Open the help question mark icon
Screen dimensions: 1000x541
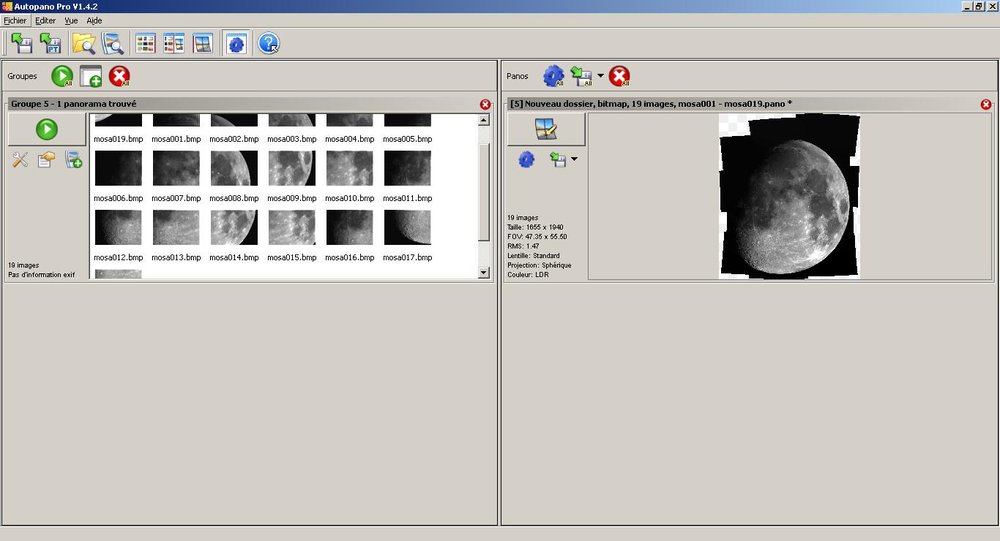(x=268, y=43)
